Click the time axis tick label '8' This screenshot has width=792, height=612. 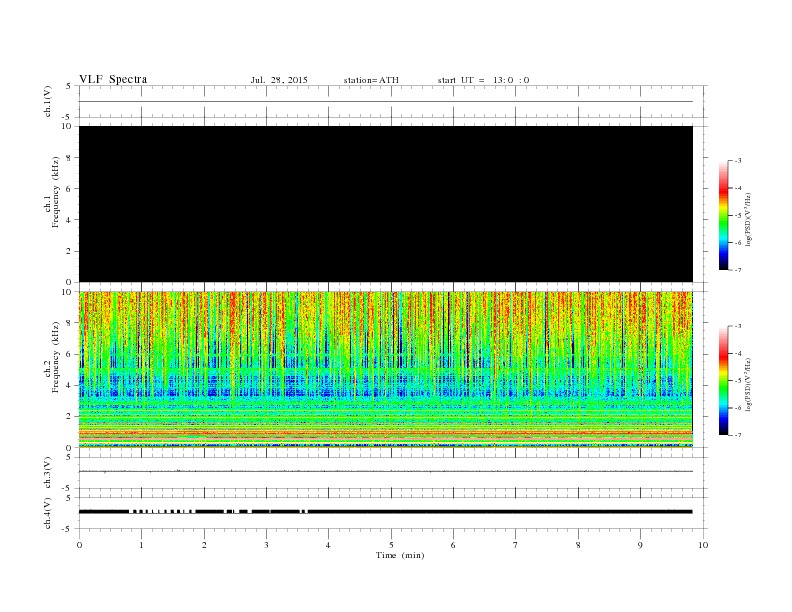[578, 545]
